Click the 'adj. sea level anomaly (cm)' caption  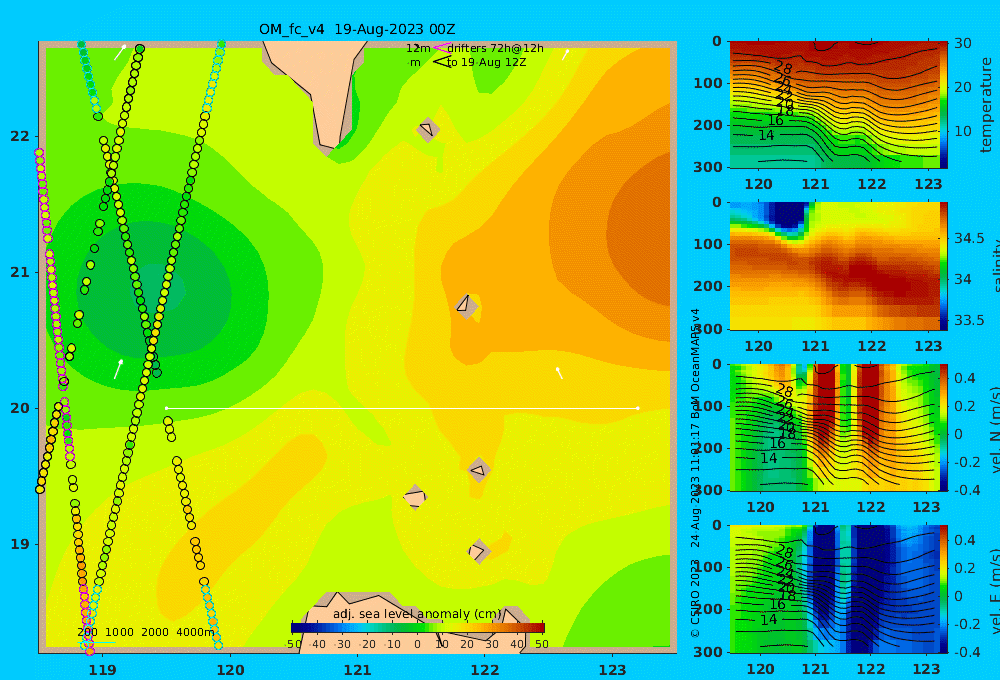(418, 614)
